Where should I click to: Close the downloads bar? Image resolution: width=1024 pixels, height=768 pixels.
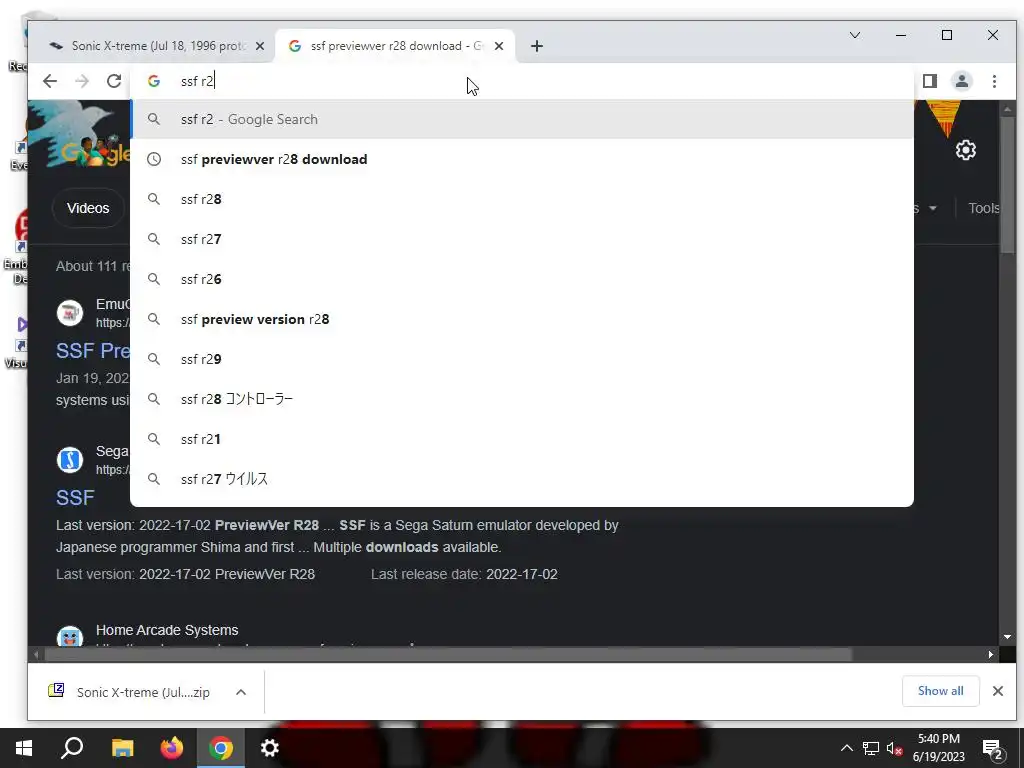(x=997, y=691)
